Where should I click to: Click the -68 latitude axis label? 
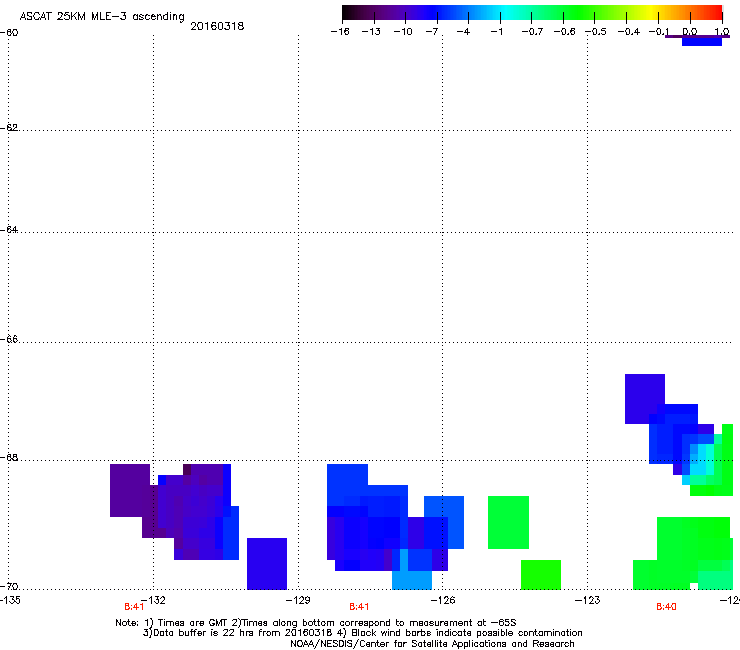(9, 458)
